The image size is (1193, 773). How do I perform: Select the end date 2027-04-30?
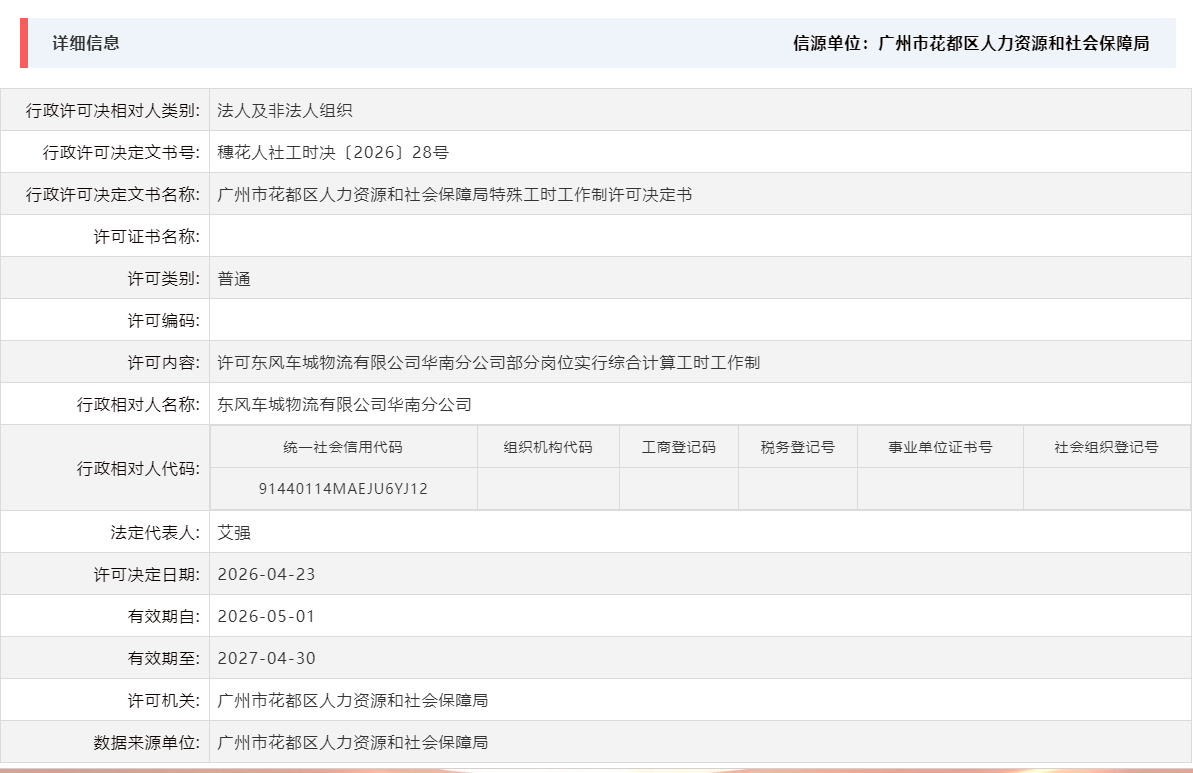coord(266,658)
